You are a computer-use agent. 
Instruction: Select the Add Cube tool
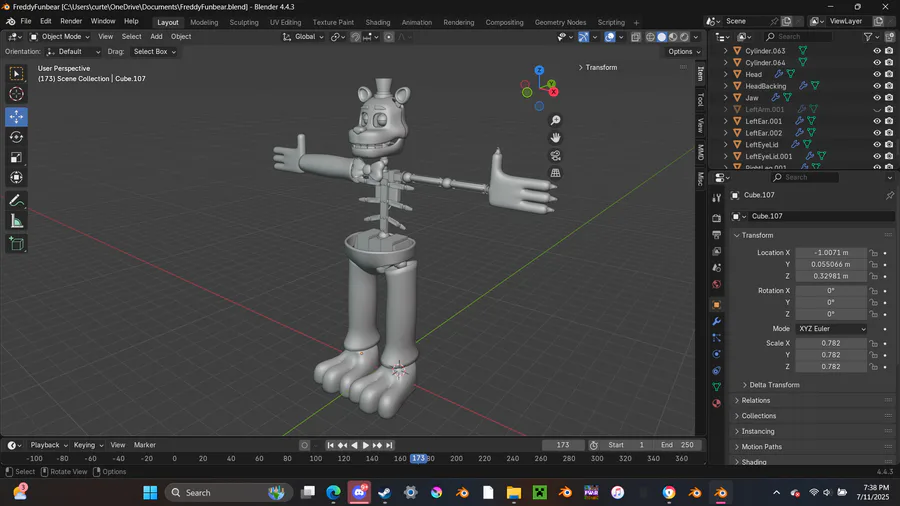tap(16, 244)
